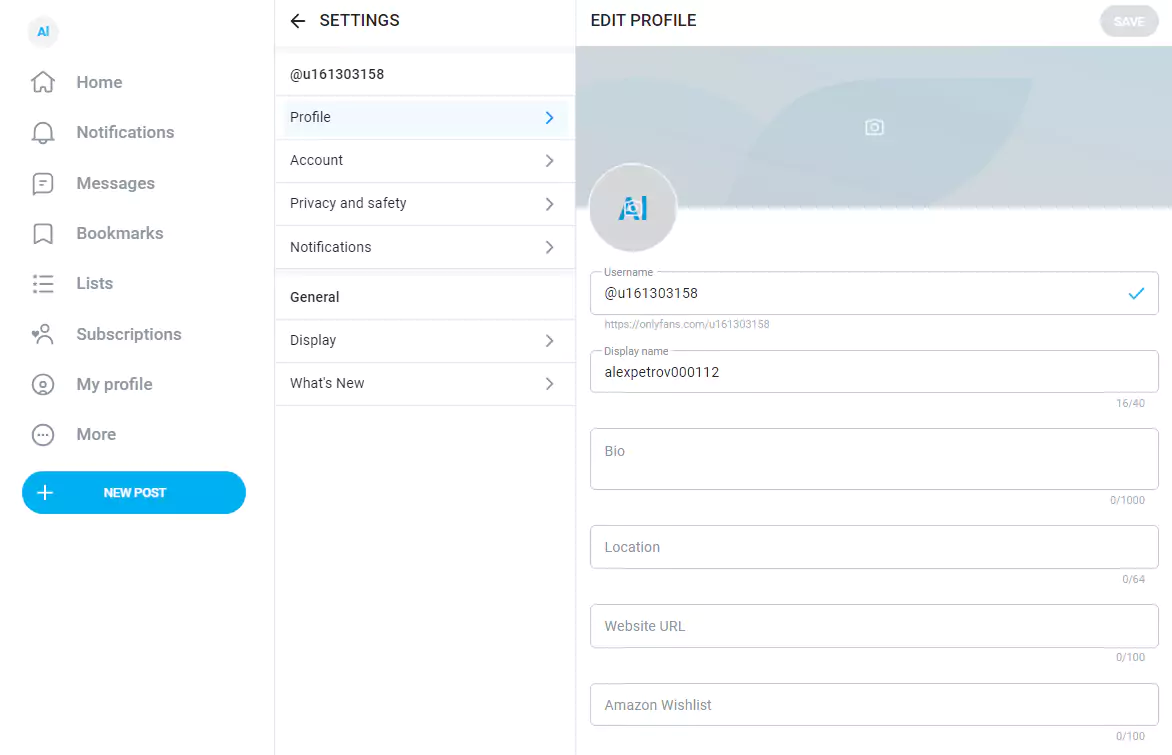The width and height of the screenshot is (1172, 755).
Task: Click the Subscriptions heart-person icon
Action: pyautogui.click(x=43, y=334)
